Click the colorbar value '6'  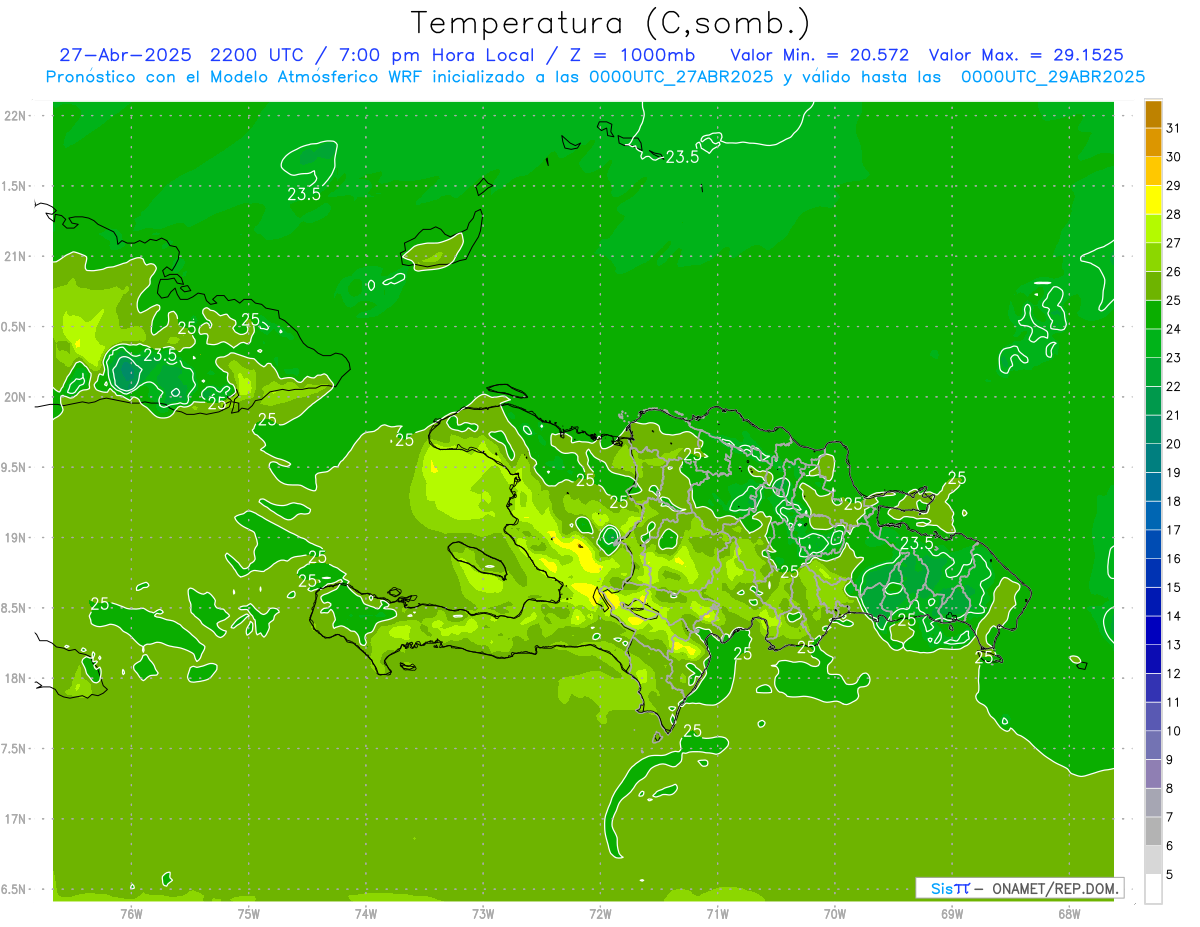(x=1170, y=846)
